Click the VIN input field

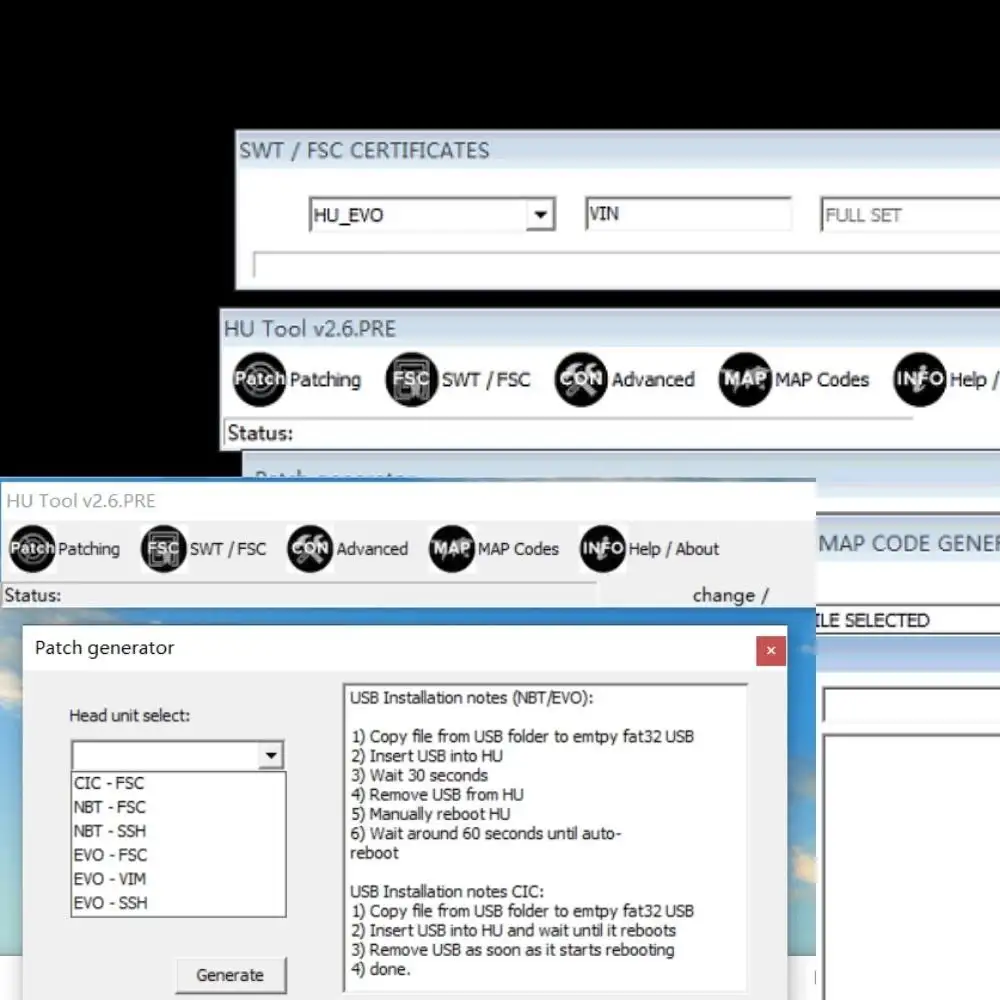pyautogui.click(x=688, y=214)
